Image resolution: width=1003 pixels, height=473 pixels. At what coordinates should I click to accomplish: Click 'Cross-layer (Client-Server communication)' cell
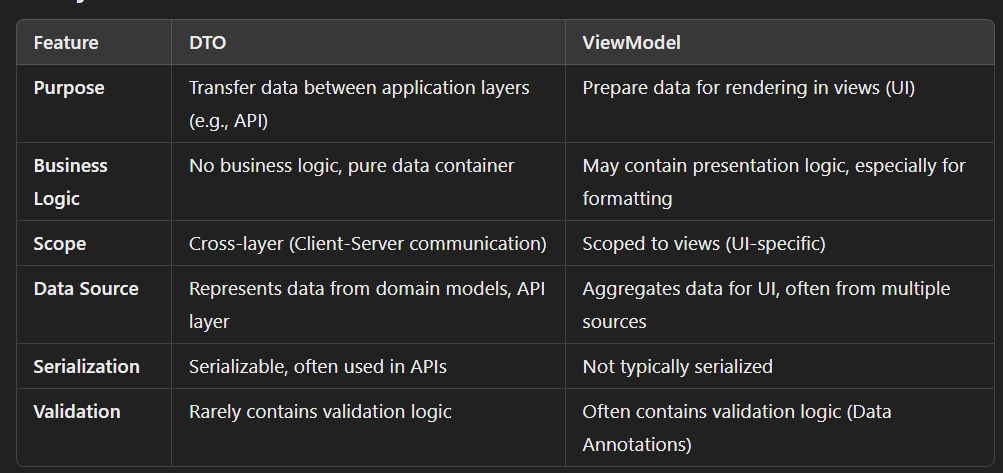click(368, 244)
